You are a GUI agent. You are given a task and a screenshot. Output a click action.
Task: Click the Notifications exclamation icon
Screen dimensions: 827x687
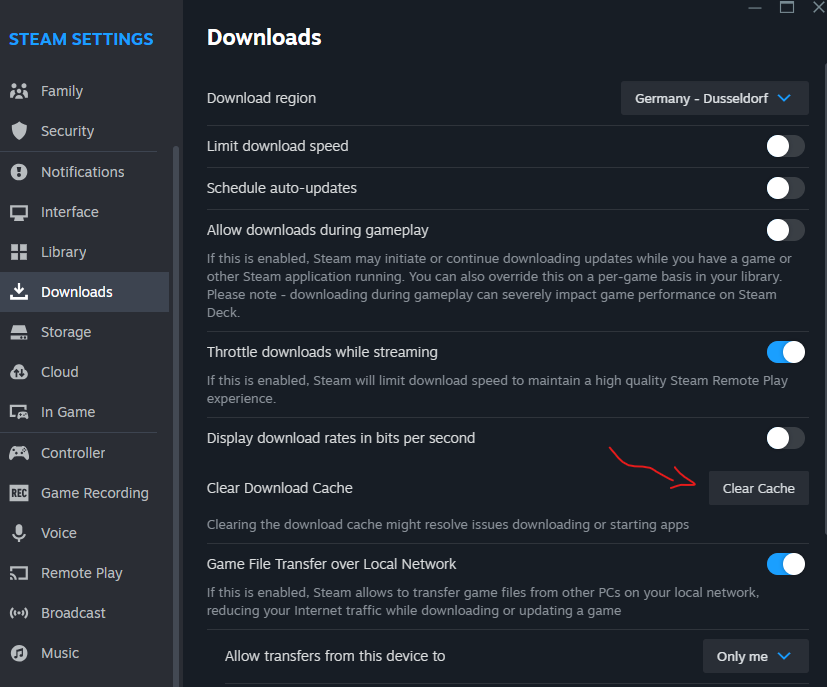coord(19,172)
